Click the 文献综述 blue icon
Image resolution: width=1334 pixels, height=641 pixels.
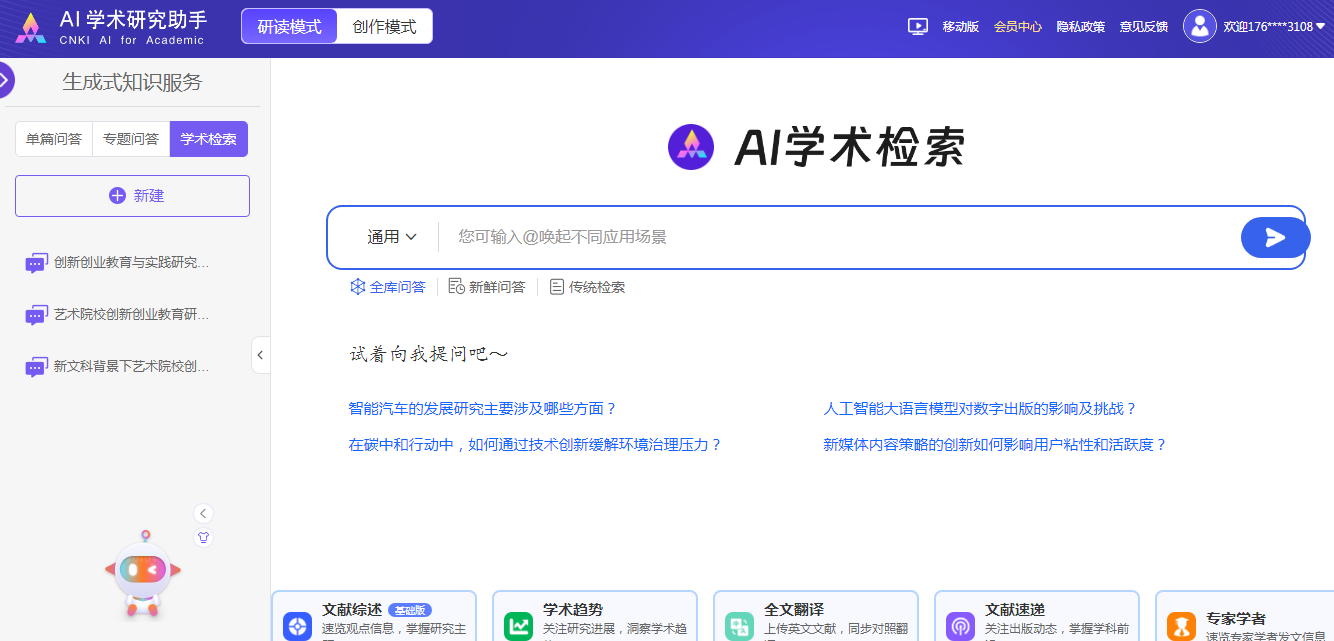[298, 627]
